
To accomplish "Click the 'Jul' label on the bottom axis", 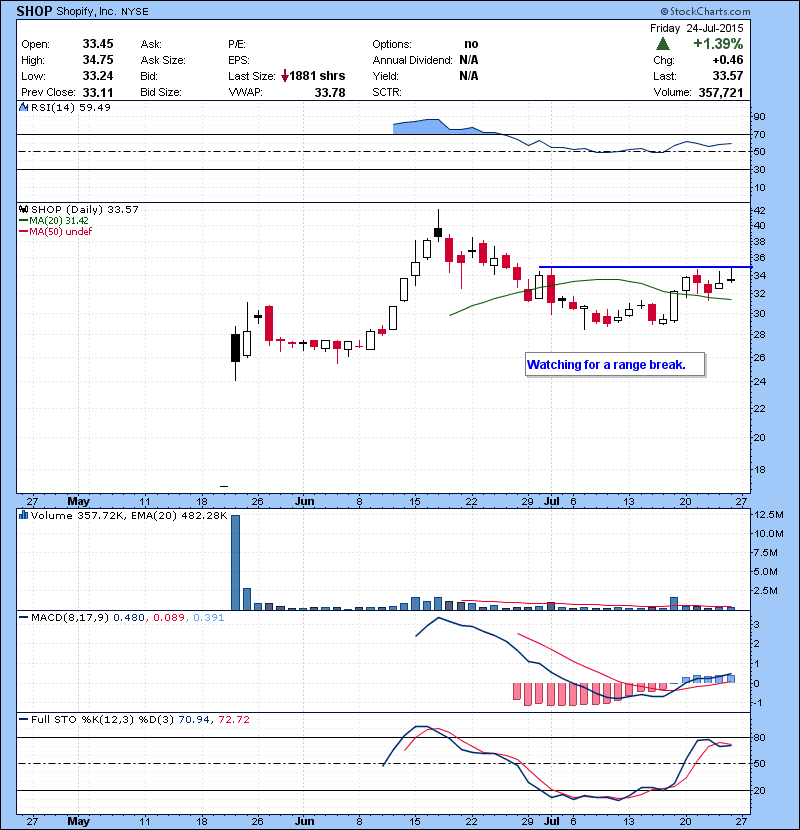I will coord(552,821).
